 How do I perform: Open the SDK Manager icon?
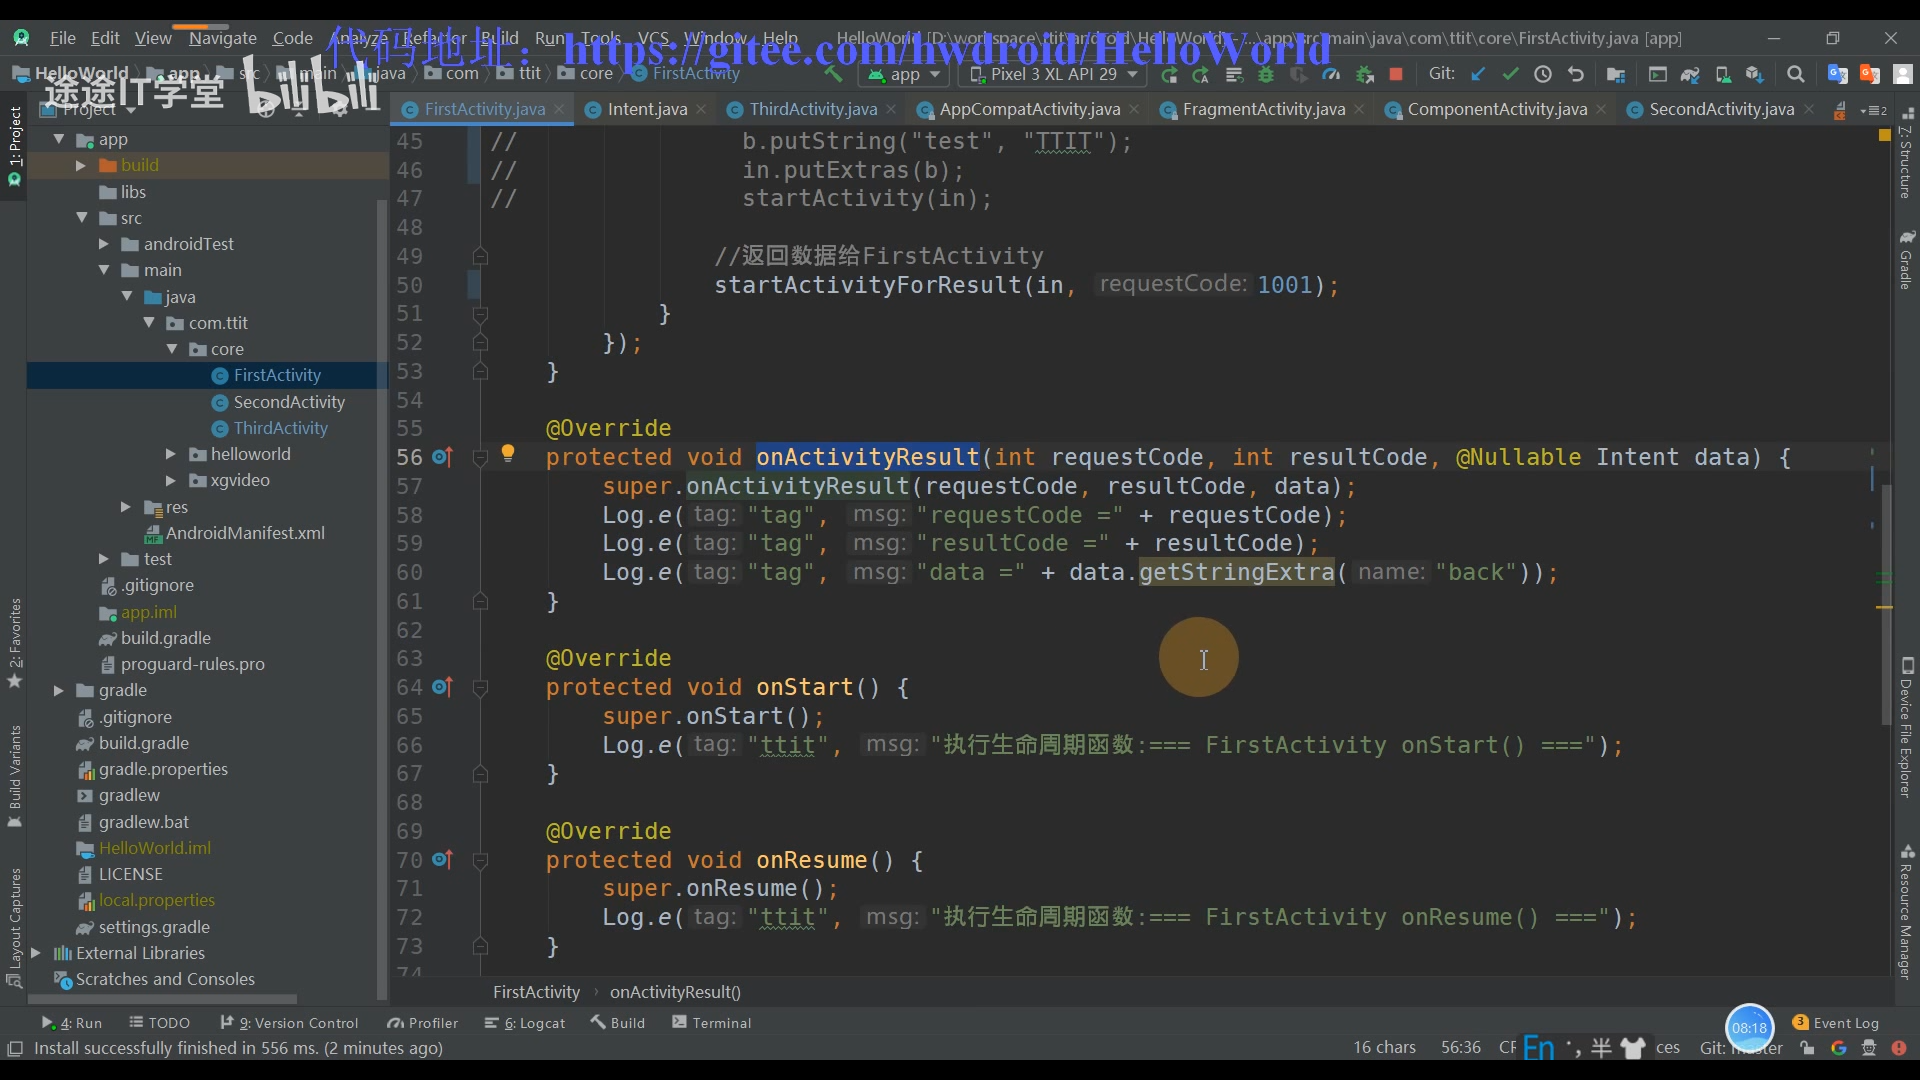point(1755,74)
